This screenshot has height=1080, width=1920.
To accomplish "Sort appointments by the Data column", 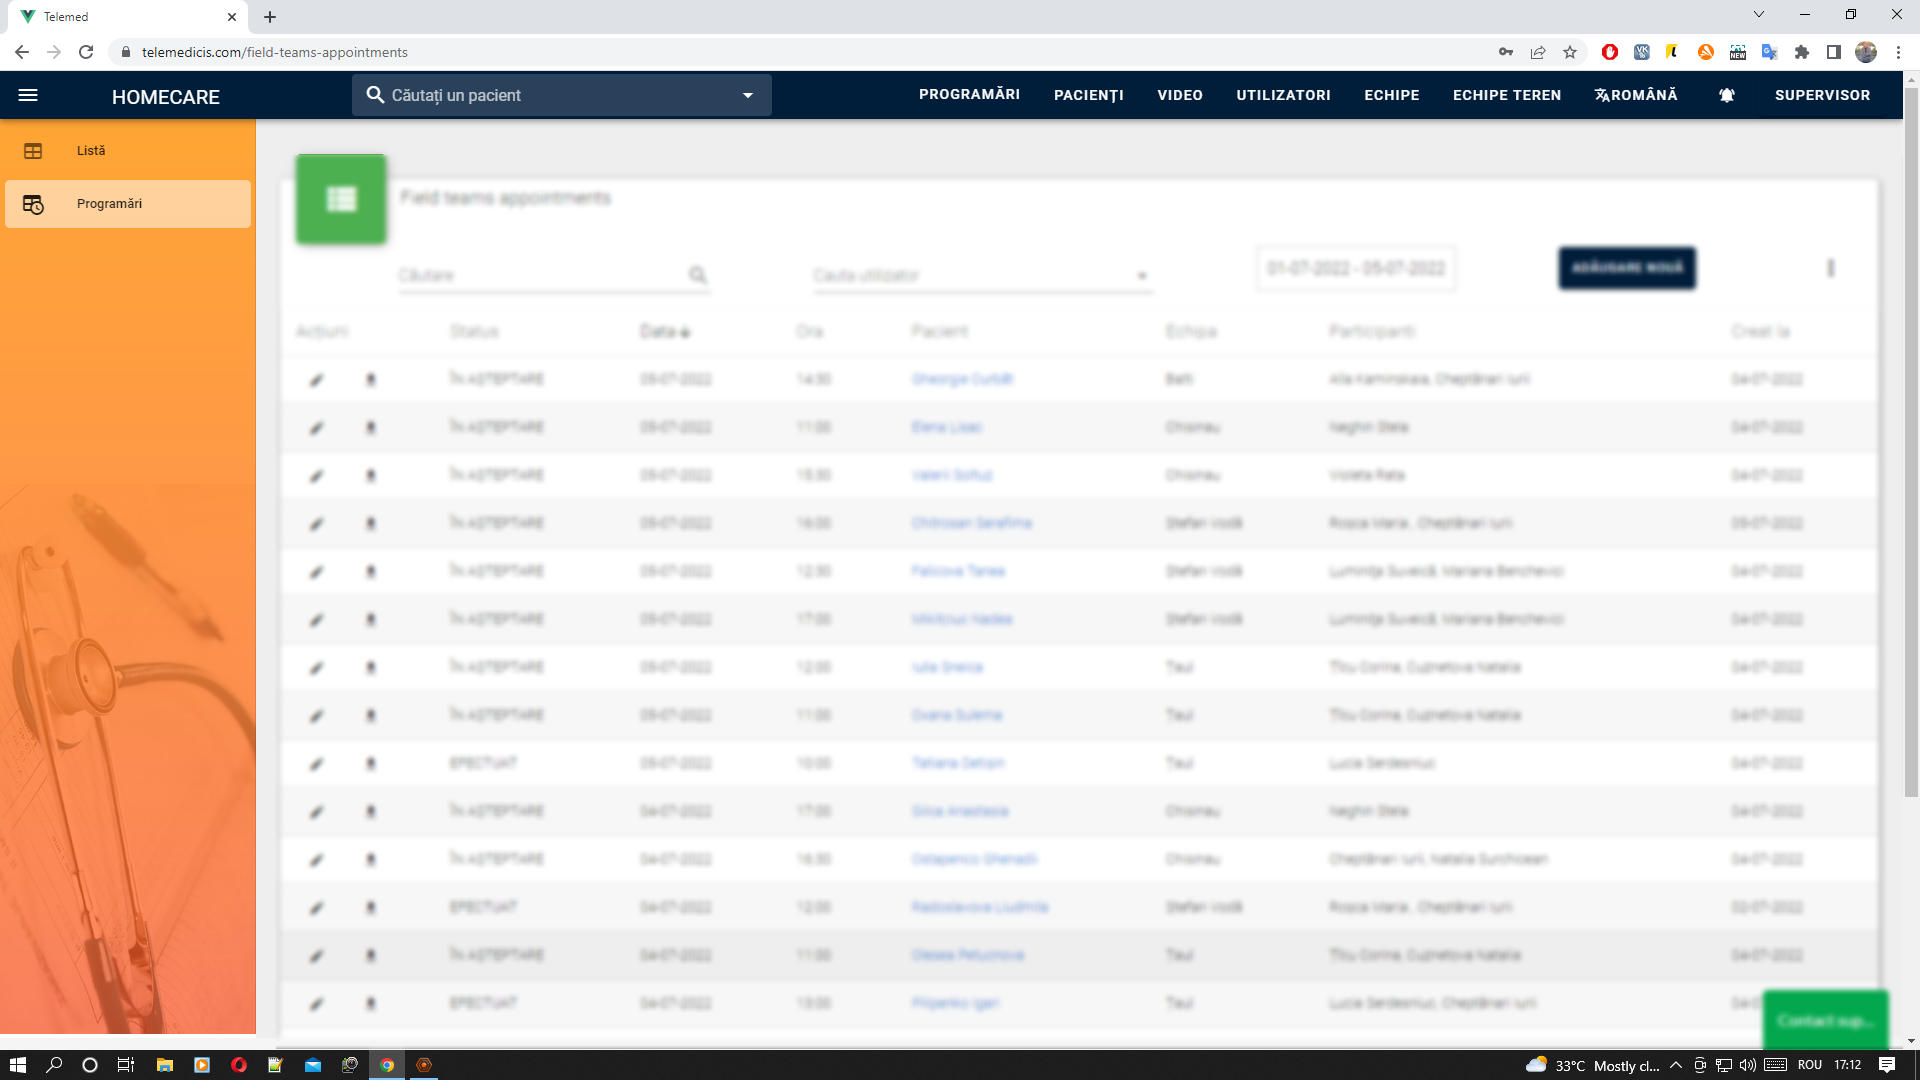I will (x=665, y=331).
